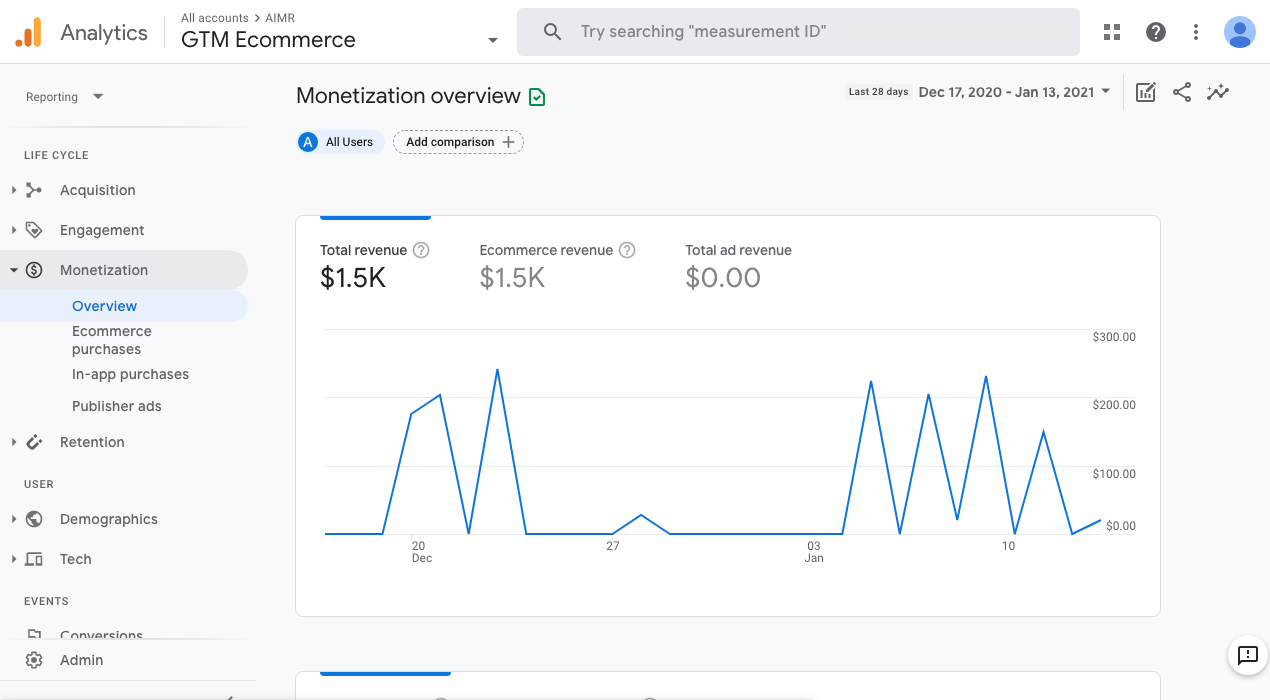This screenshot has width=1270, height=700.
Task: Click the Tech devices icon
Action: (34, 559)
